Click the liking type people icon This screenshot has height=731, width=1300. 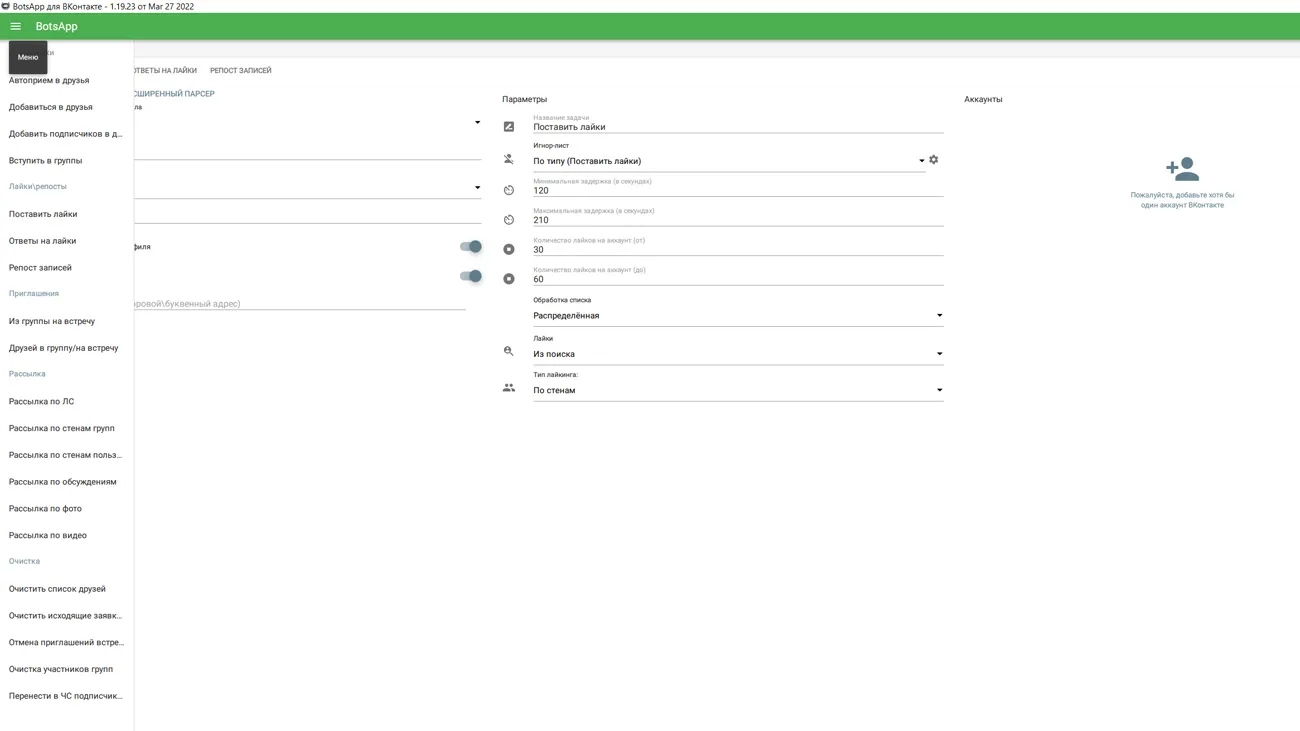click(509, 388)
